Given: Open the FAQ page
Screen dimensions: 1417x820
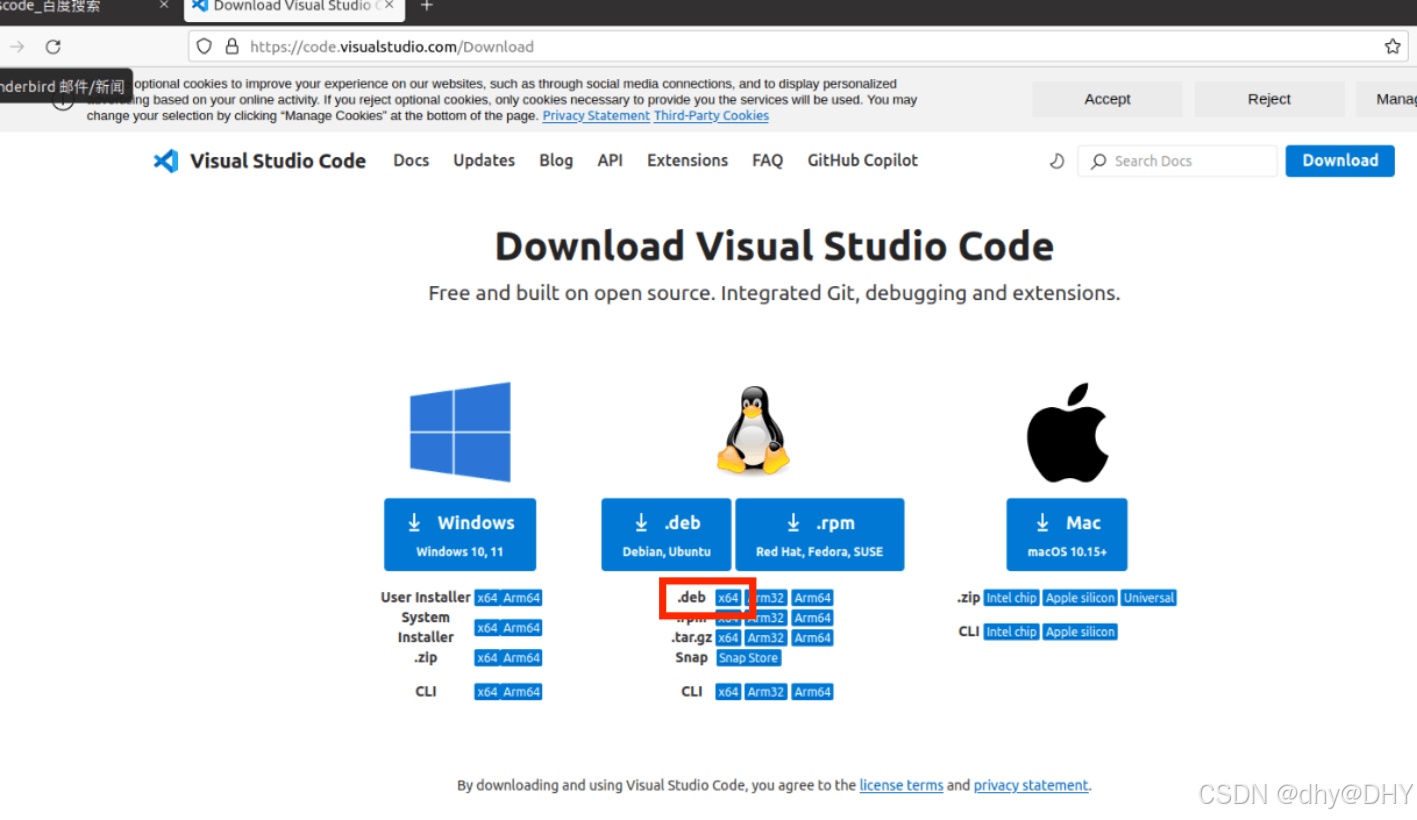Looking at the screenshot, I should 768,160.
